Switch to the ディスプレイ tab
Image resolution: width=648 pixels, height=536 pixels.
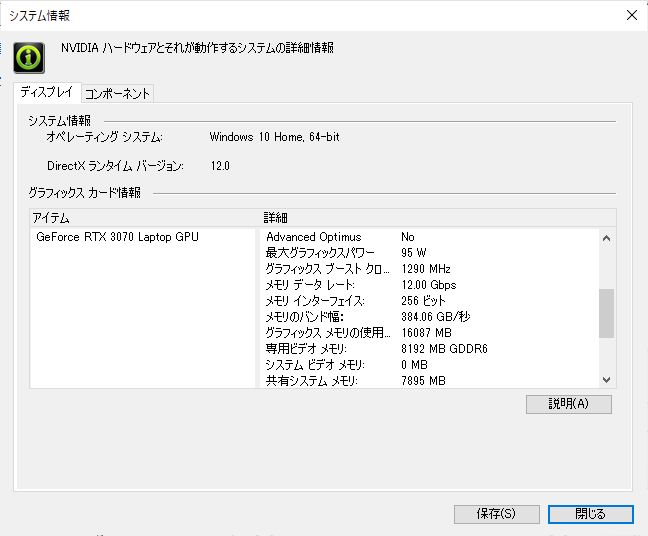point(47,92)
